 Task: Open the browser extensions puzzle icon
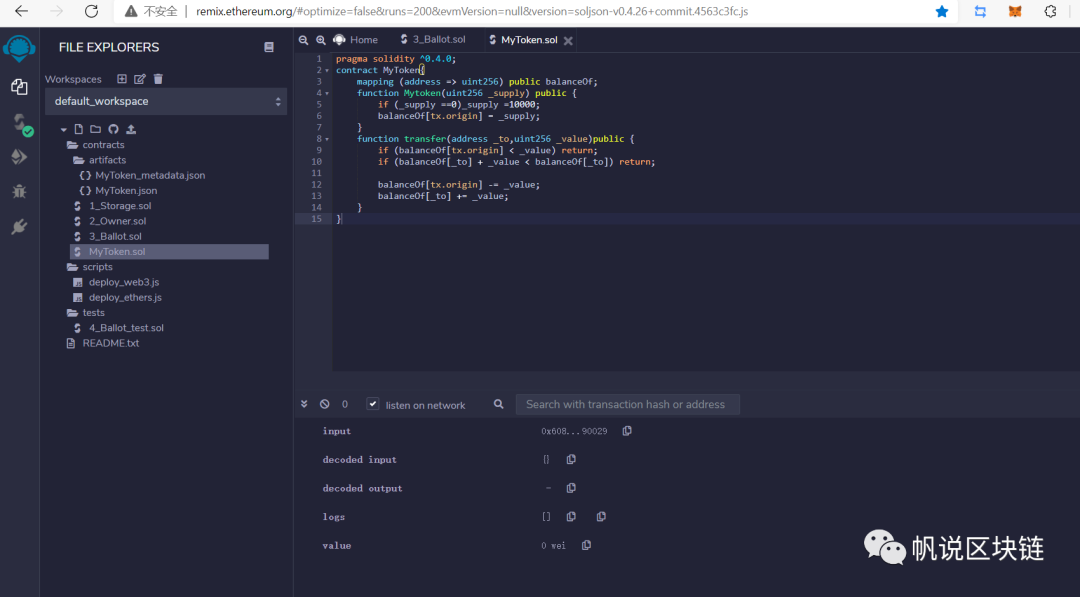1050,11
